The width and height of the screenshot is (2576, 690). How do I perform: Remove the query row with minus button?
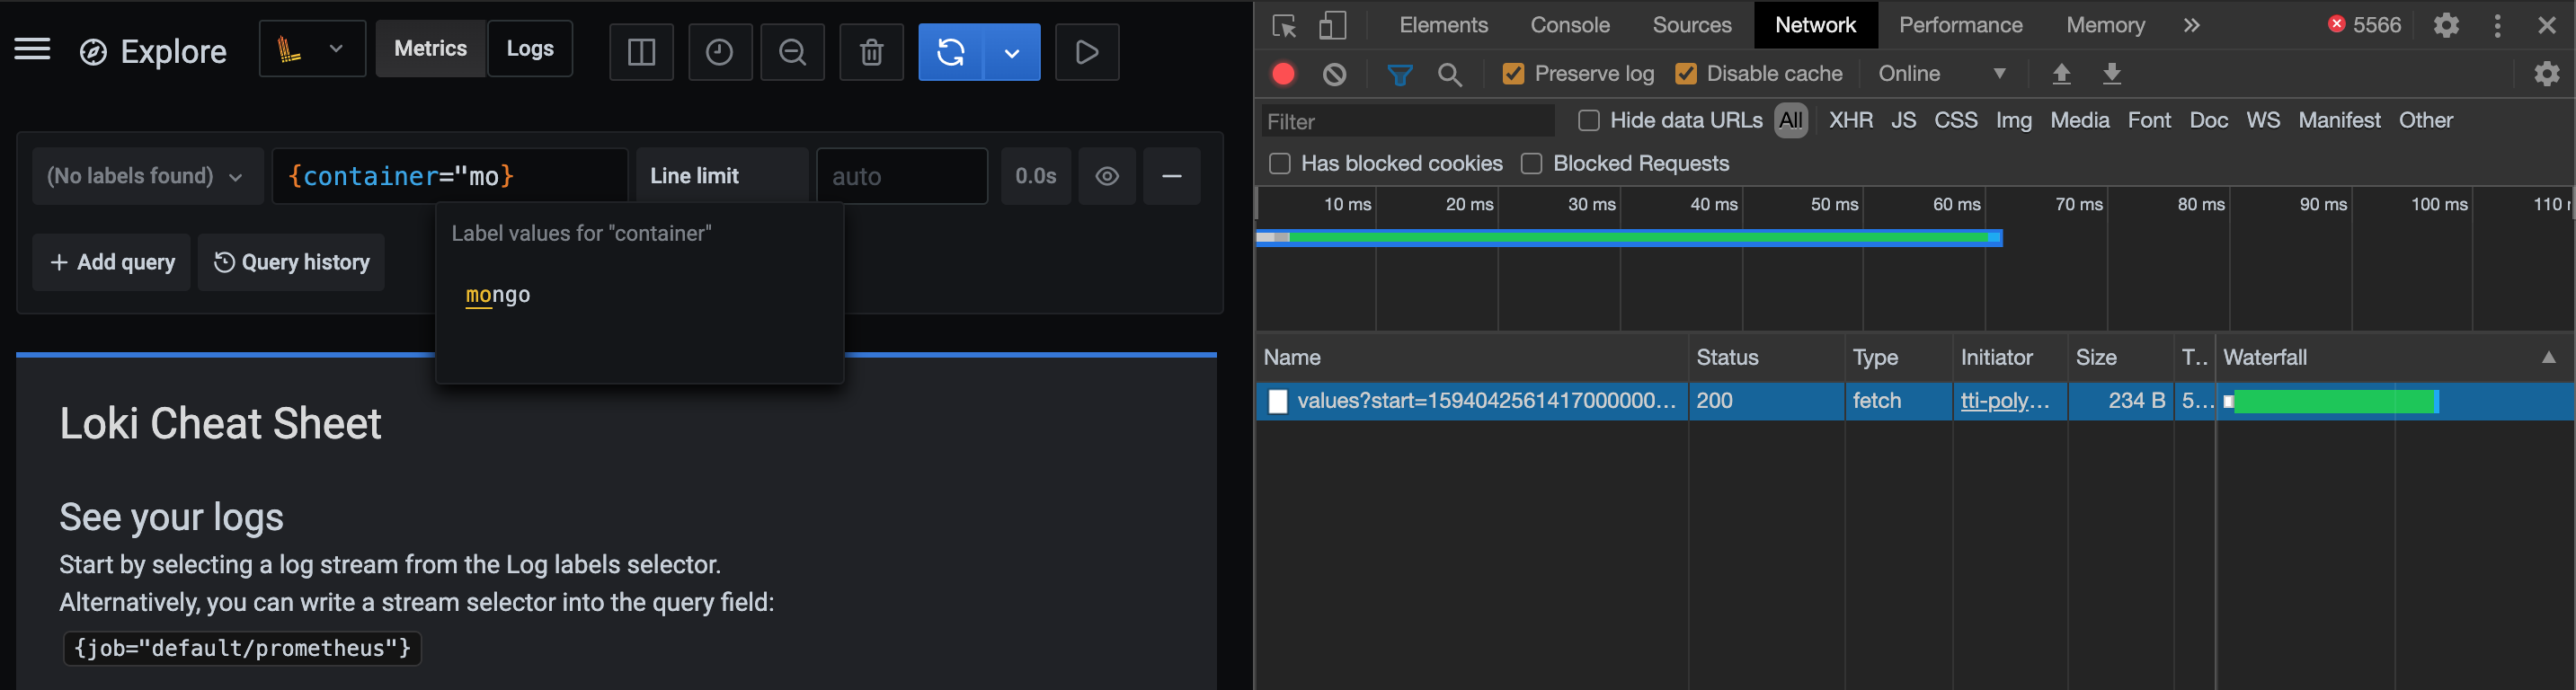[x=1172, y=176]
